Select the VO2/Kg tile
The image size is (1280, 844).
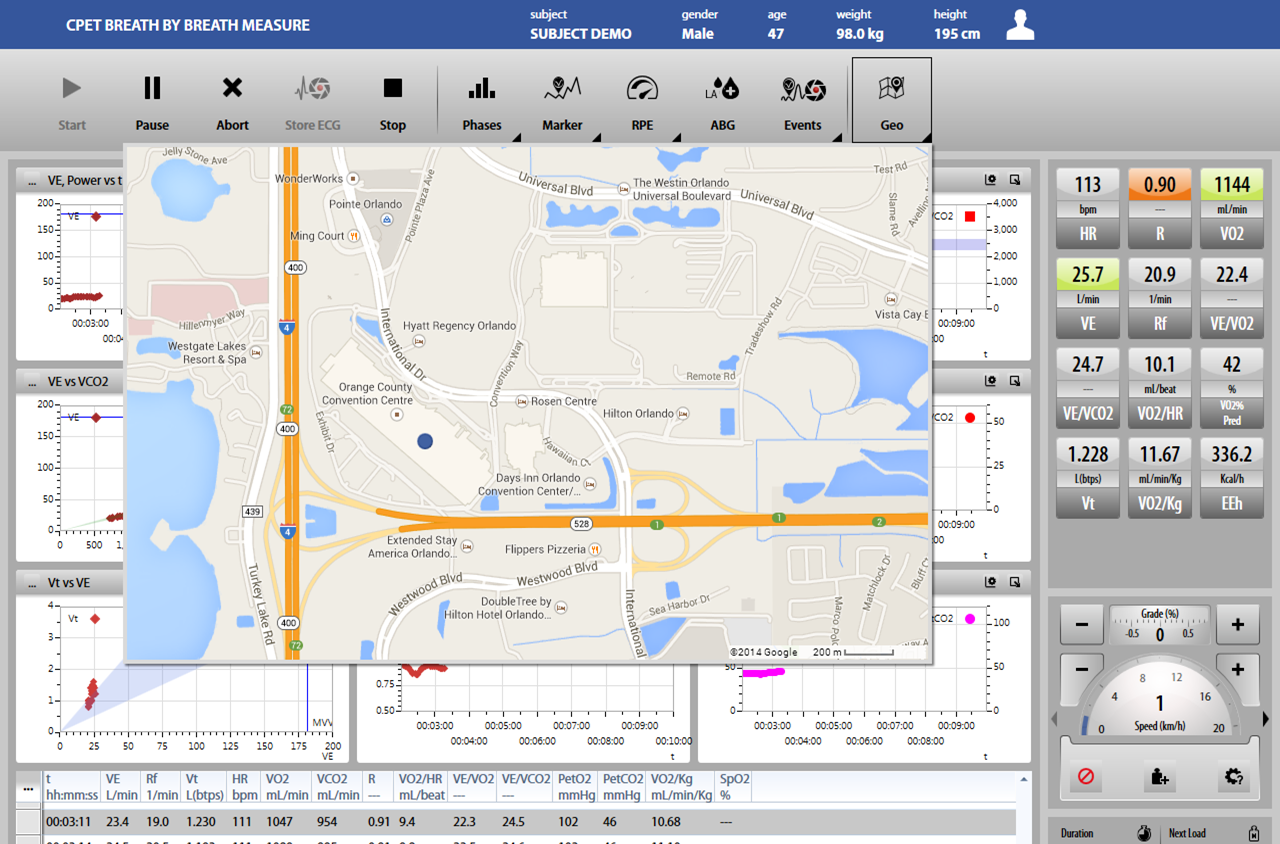(1160, 478)
